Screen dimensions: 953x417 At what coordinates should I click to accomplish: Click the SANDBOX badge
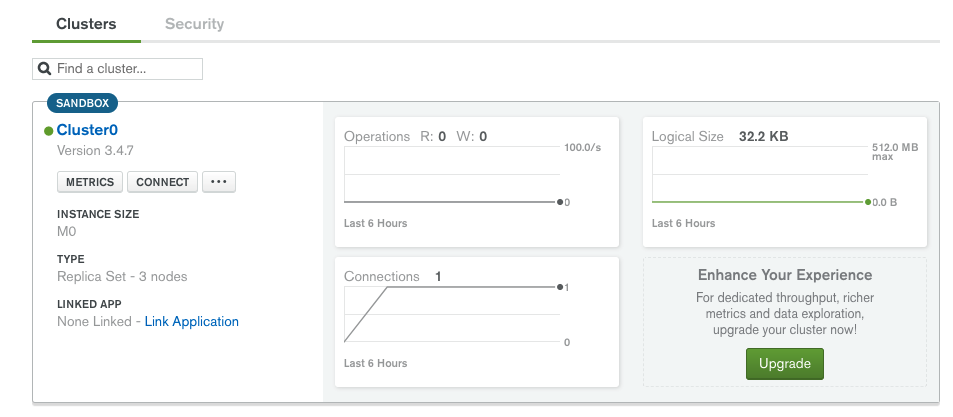[83, 103]
